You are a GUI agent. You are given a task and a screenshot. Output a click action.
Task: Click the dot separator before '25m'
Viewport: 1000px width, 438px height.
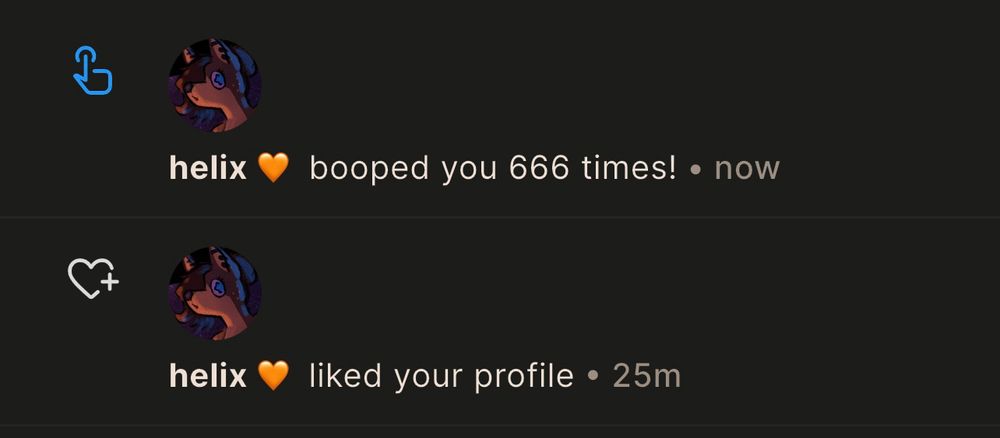click(x=594, y=377)
